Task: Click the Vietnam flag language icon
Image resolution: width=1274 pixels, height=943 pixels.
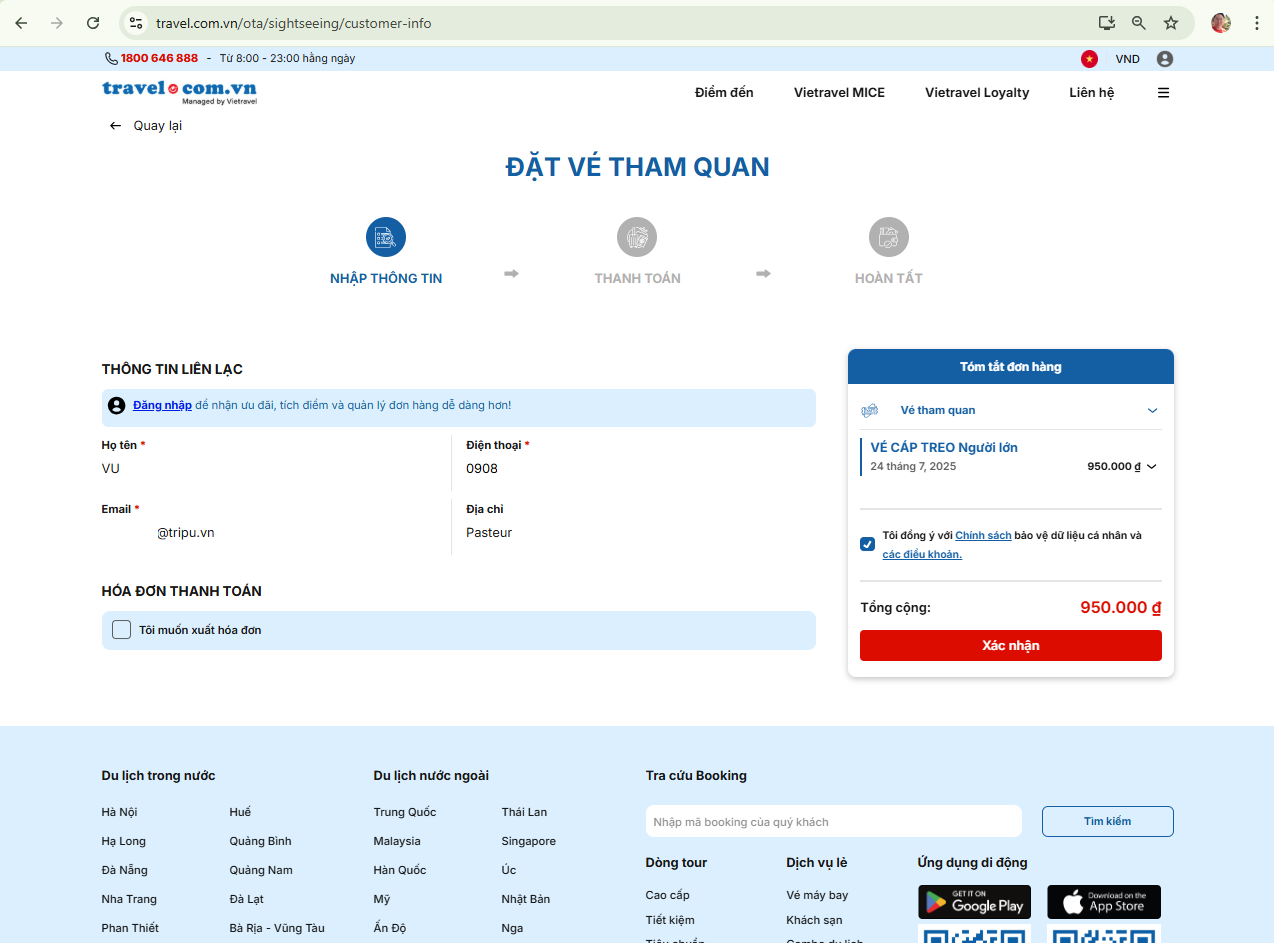Action: [x=1089, y=59]
